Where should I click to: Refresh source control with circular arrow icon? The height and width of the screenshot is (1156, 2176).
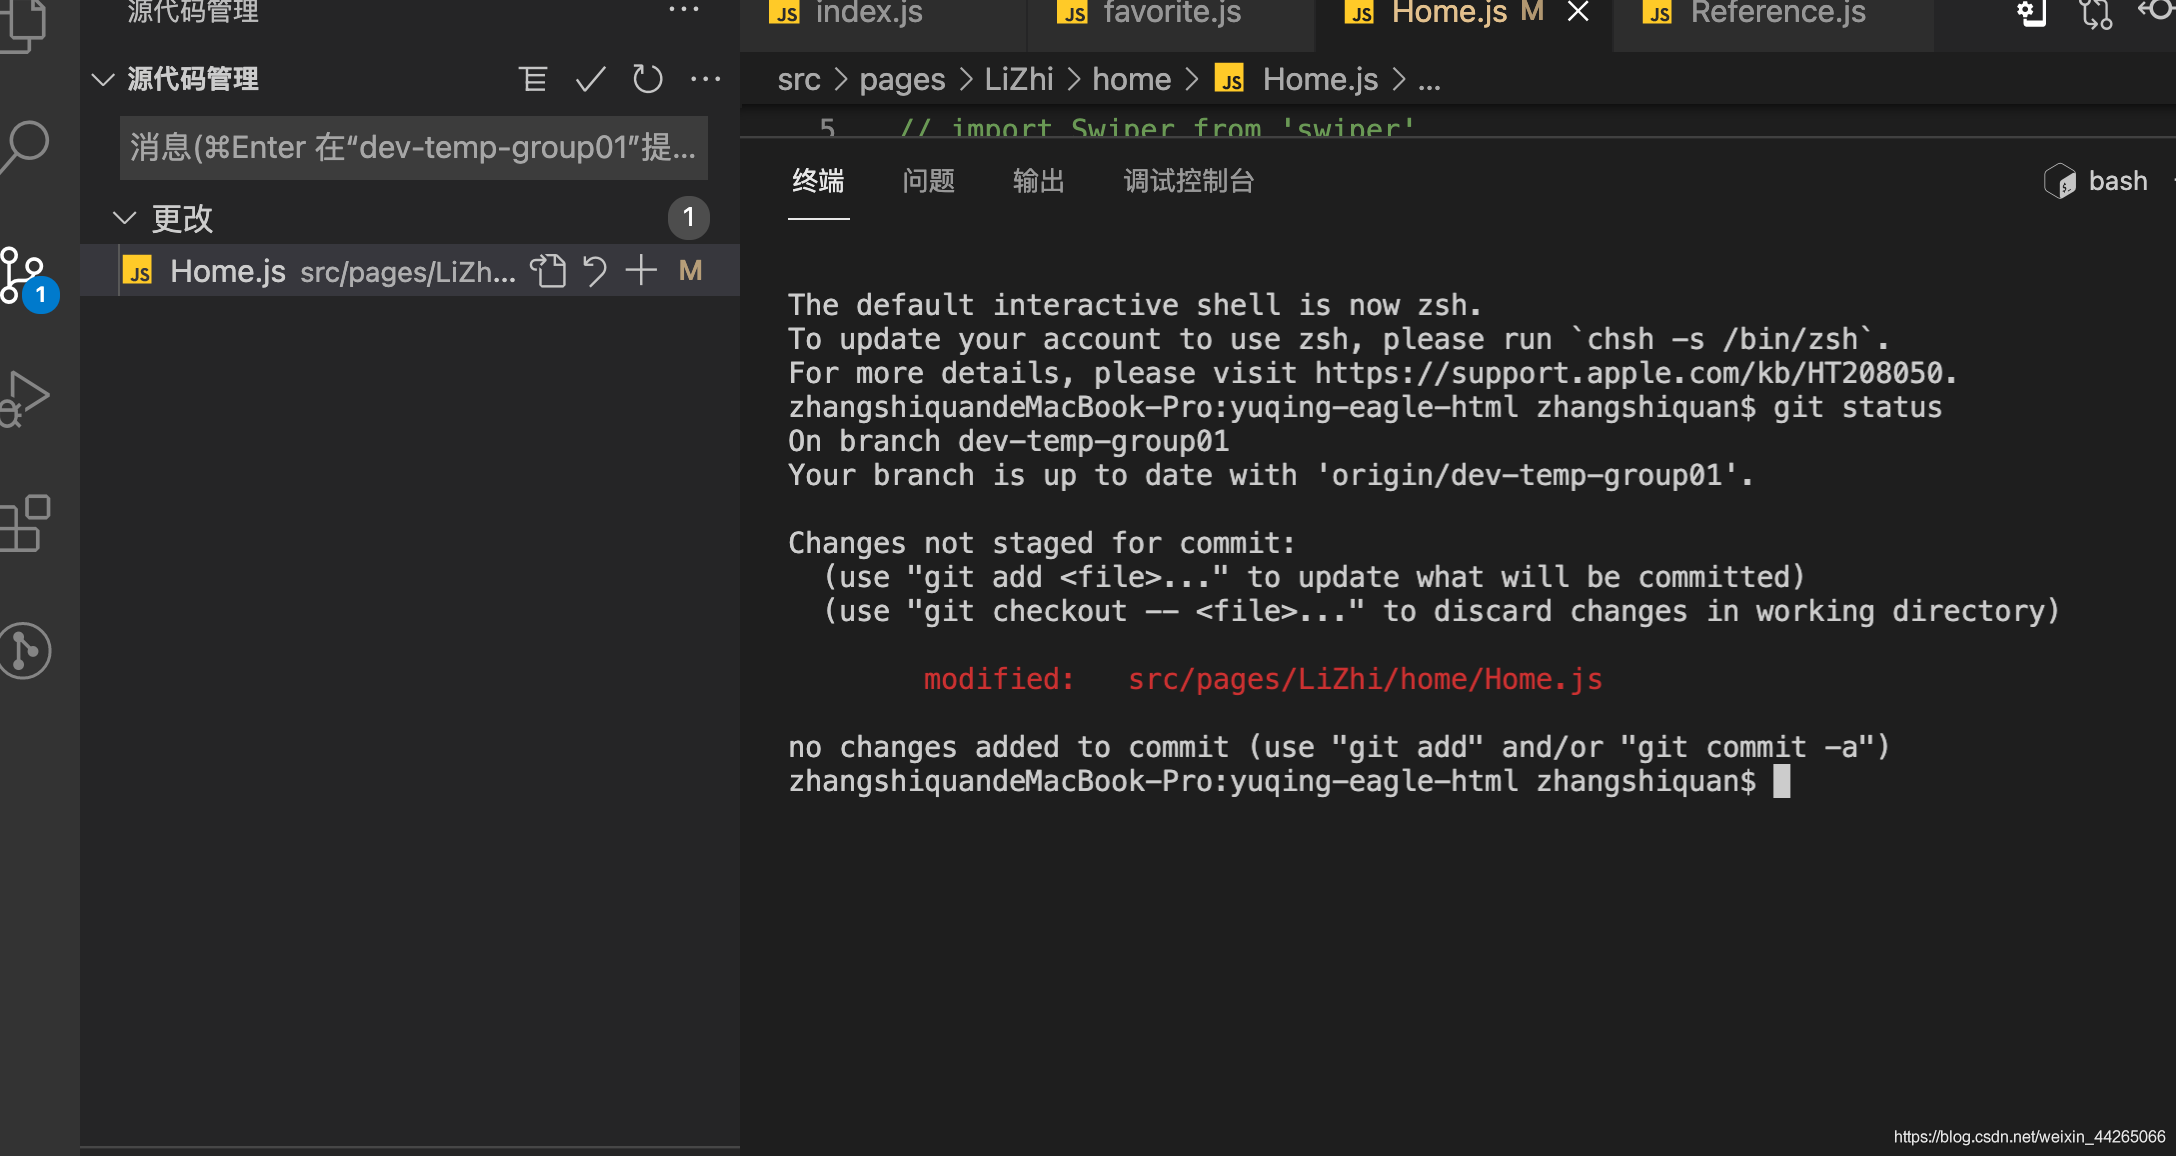click(x=648, y=79)
